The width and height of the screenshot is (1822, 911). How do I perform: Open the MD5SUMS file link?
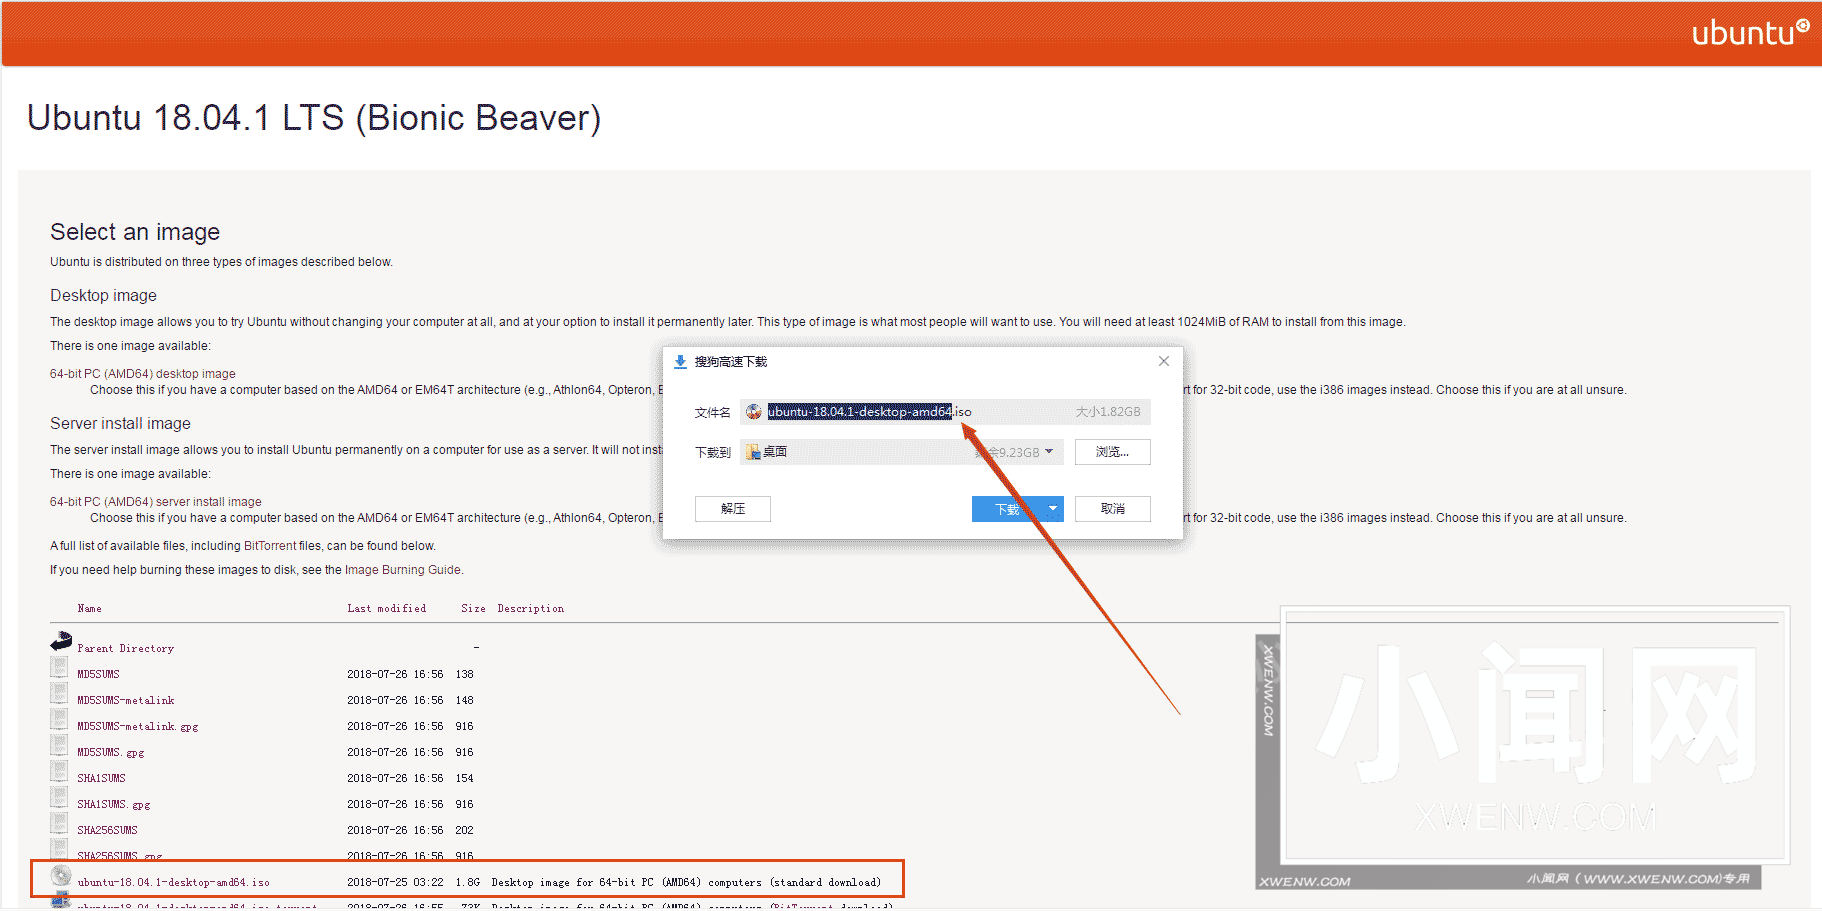pyautogui.click(x=98, y=675)
